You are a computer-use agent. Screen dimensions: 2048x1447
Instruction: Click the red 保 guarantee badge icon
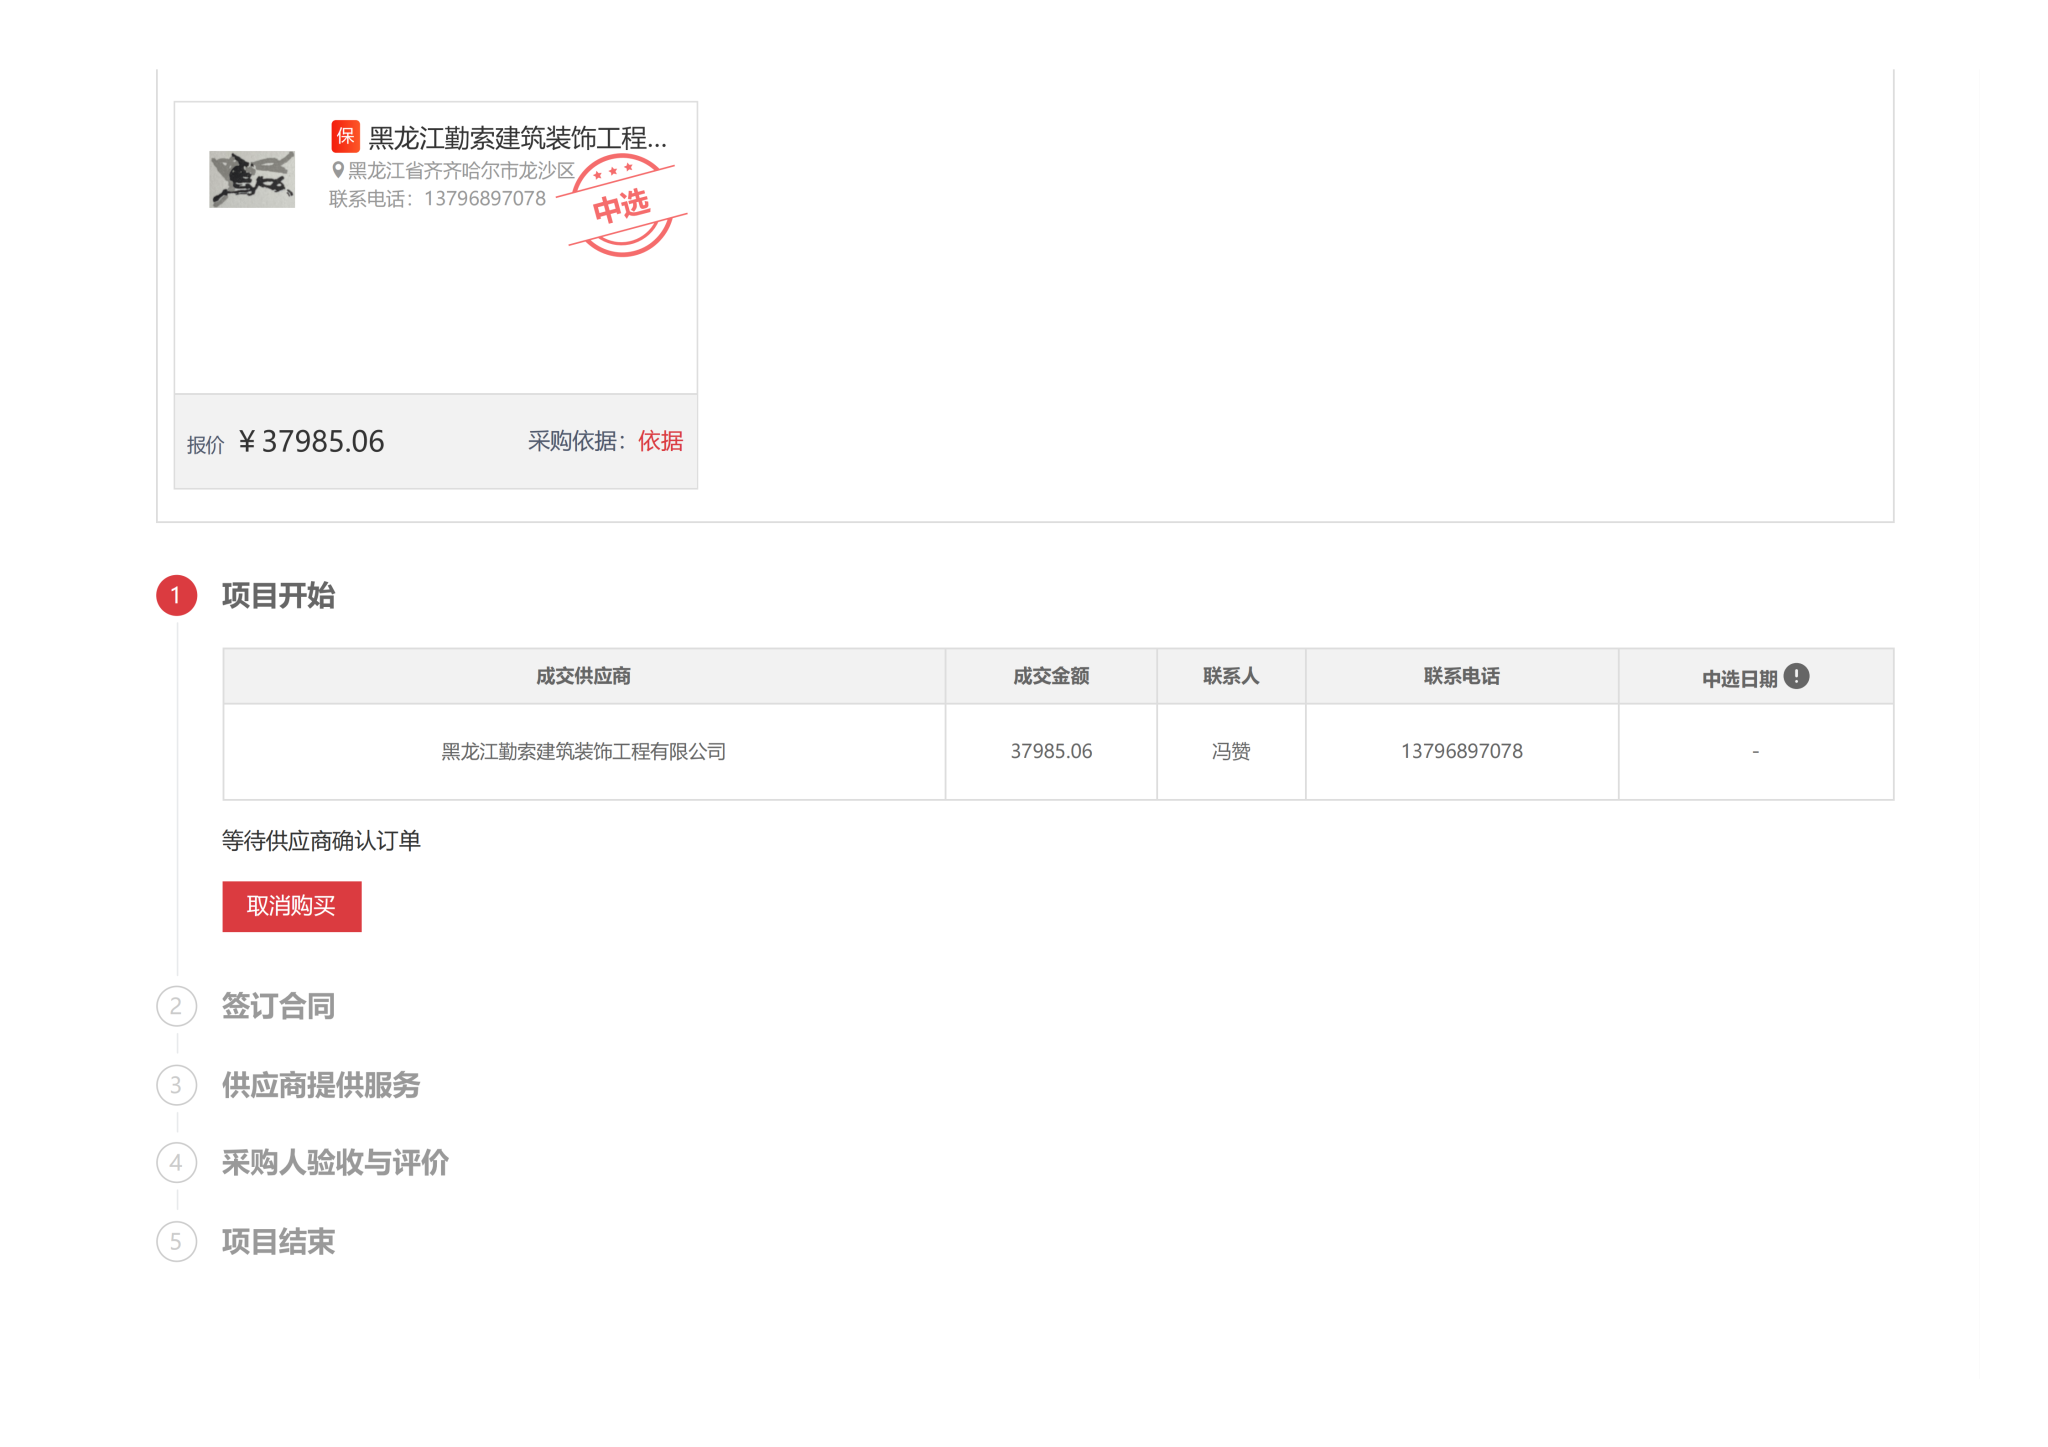[x=345, y=136]
